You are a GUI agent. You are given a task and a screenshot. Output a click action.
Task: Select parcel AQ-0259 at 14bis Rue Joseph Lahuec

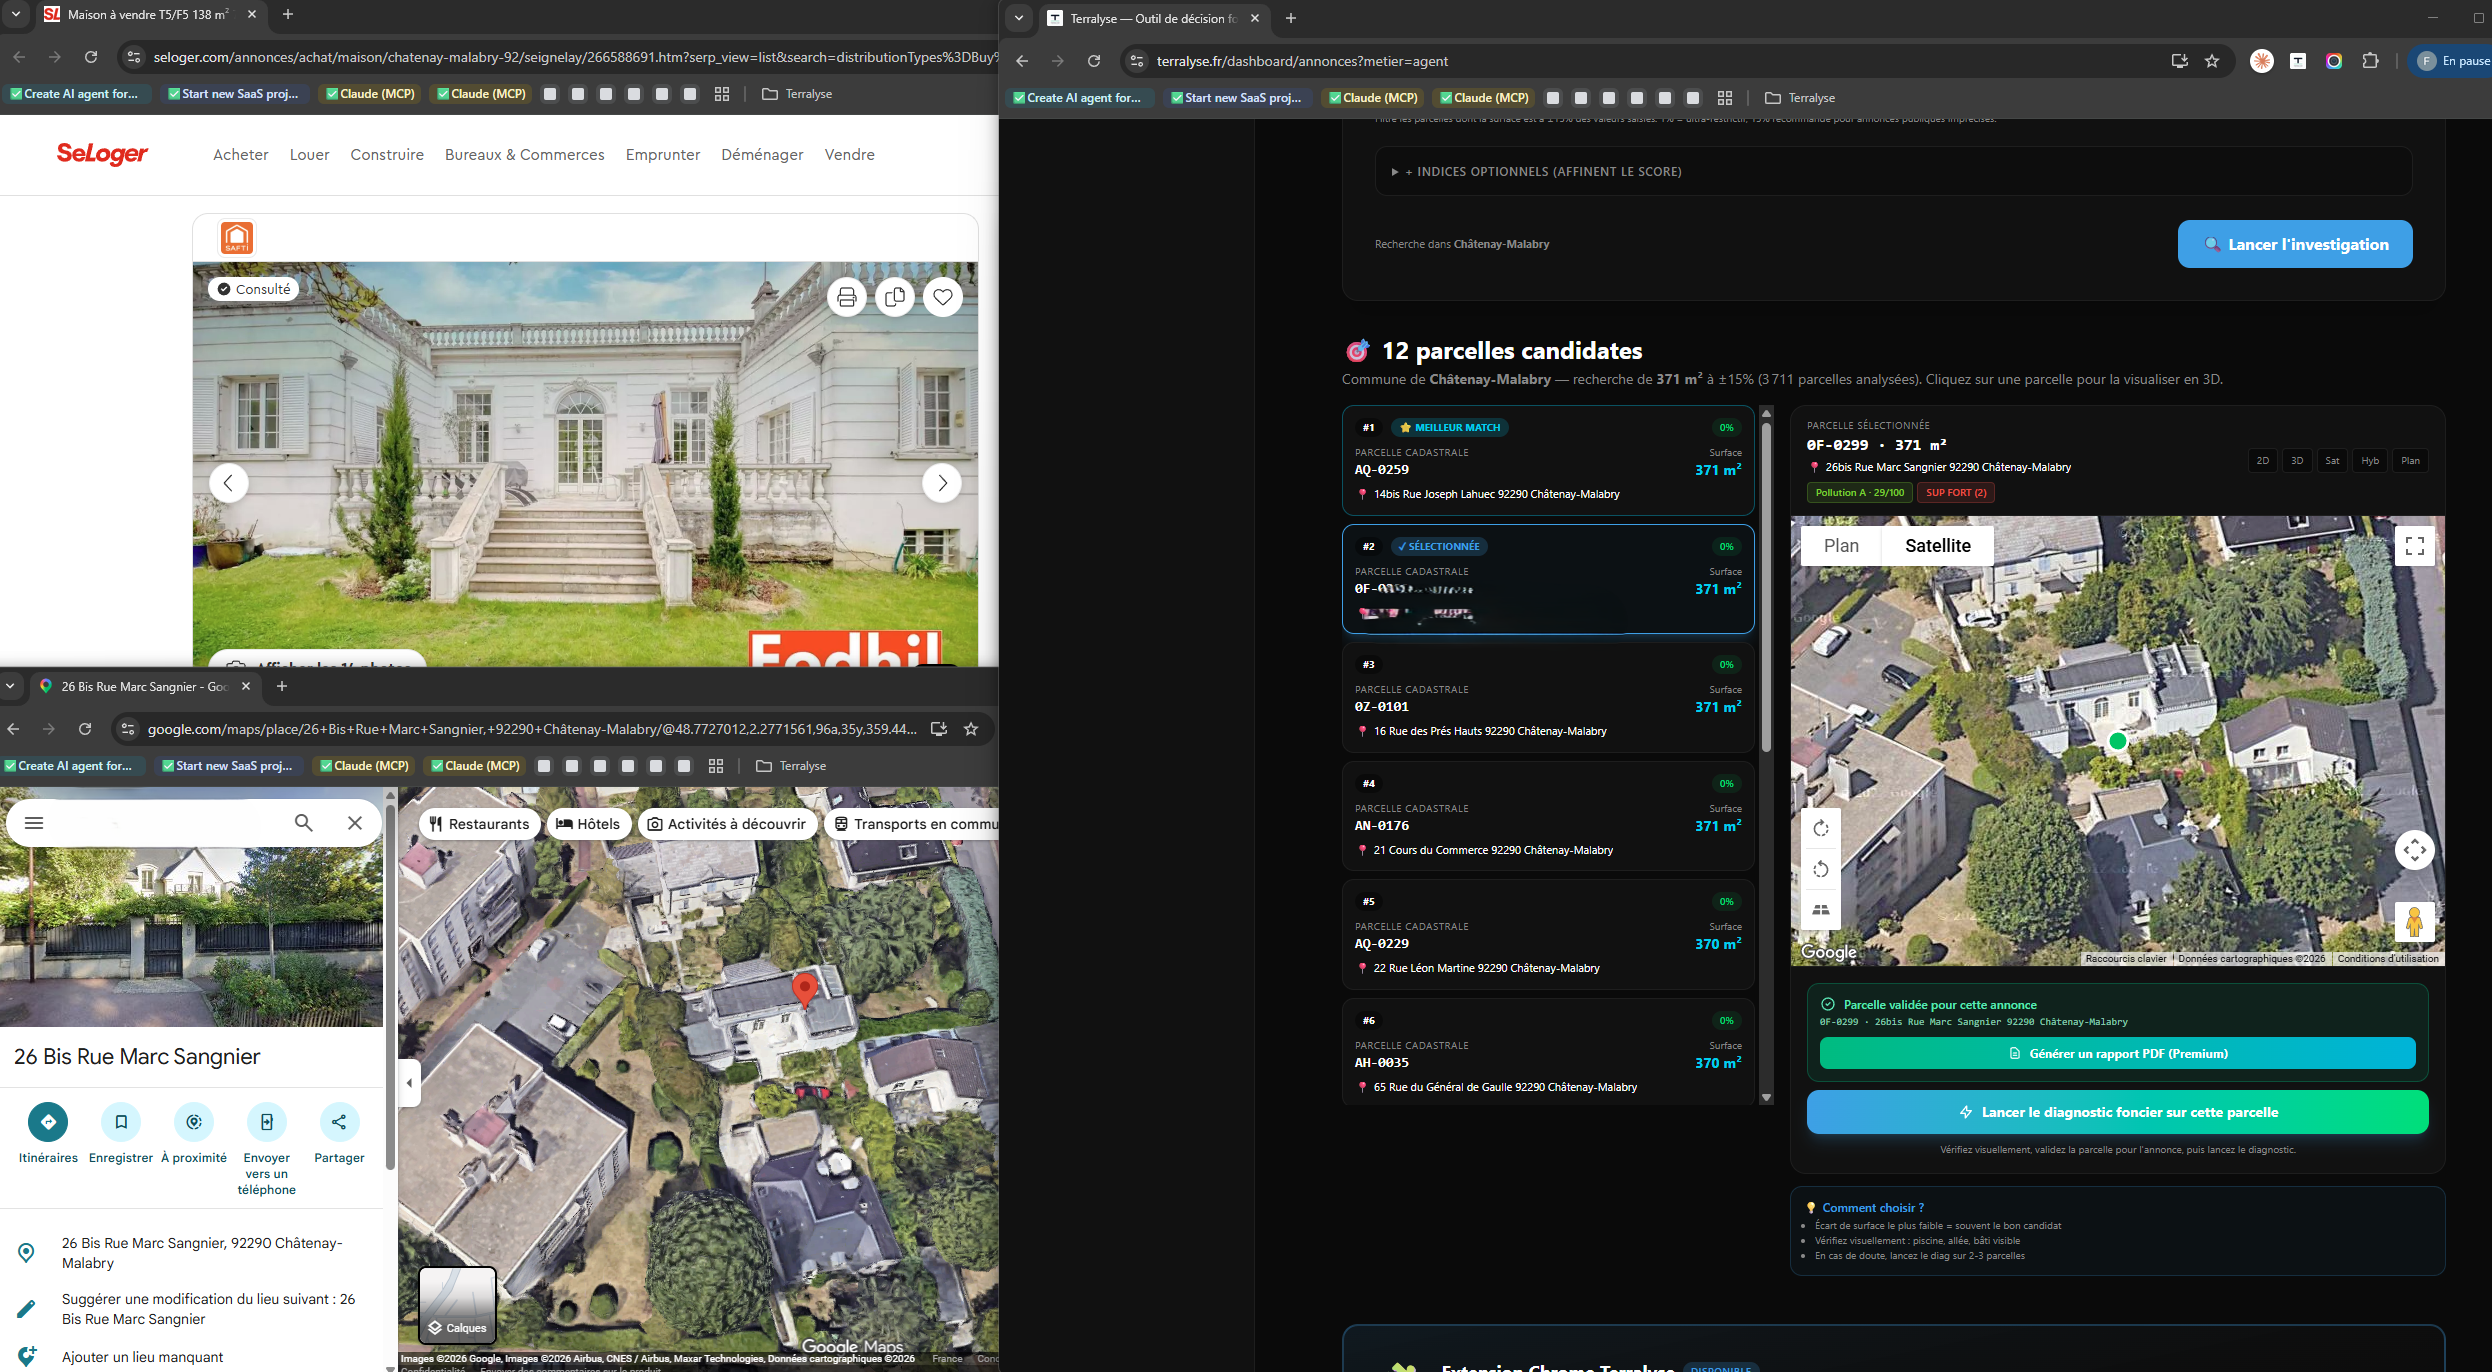[x=1548, y=460]
